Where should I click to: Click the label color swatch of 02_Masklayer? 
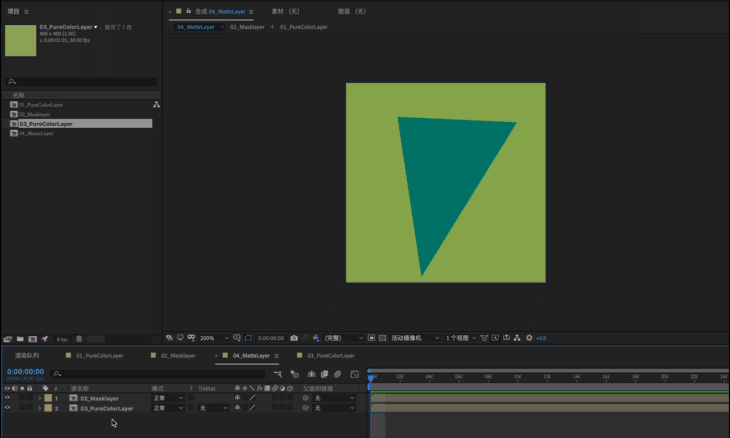pyautogui.click(x=48, y=398)
